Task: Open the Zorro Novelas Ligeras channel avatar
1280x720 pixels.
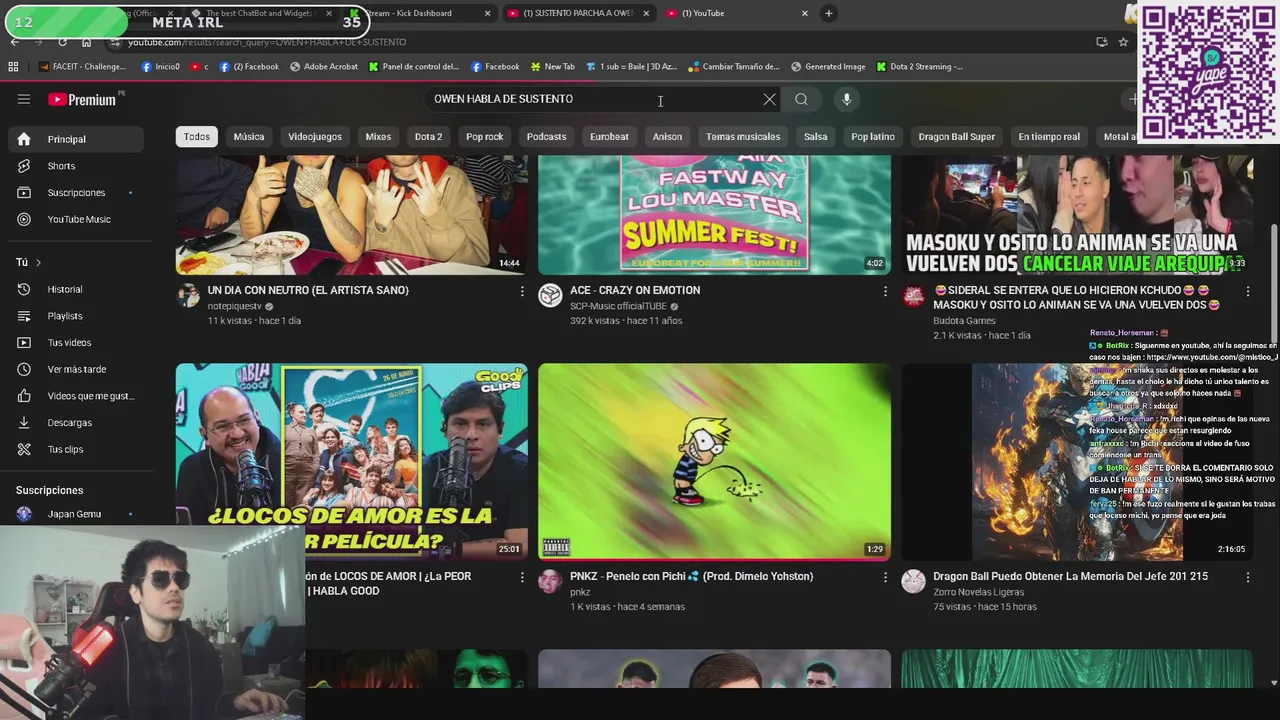Action: coord(913,581)
